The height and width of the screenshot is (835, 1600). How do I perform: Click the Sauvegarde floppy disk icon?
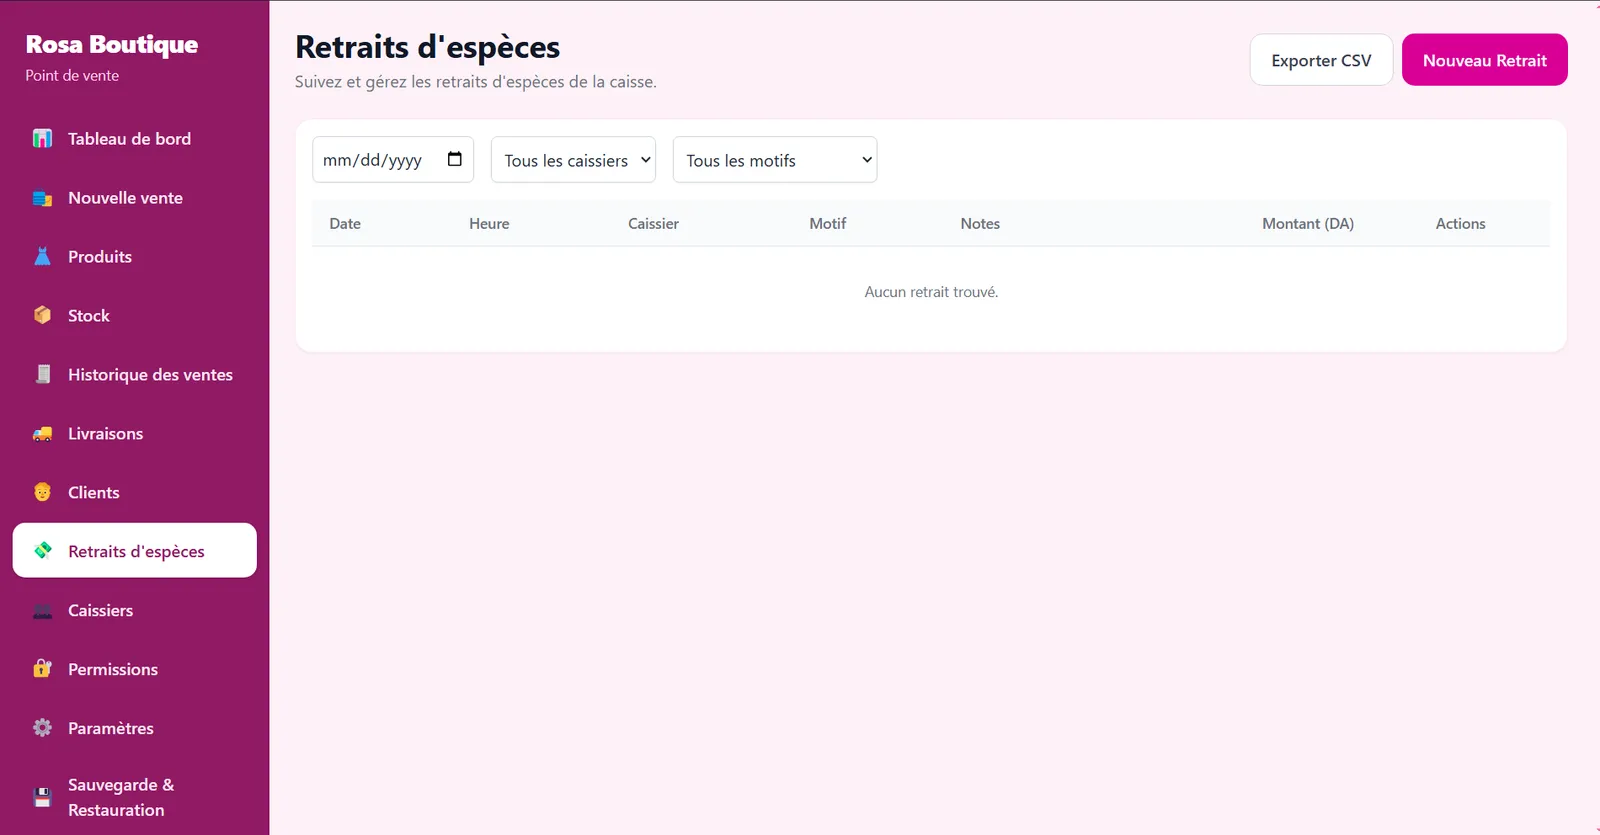pos(42,797)
